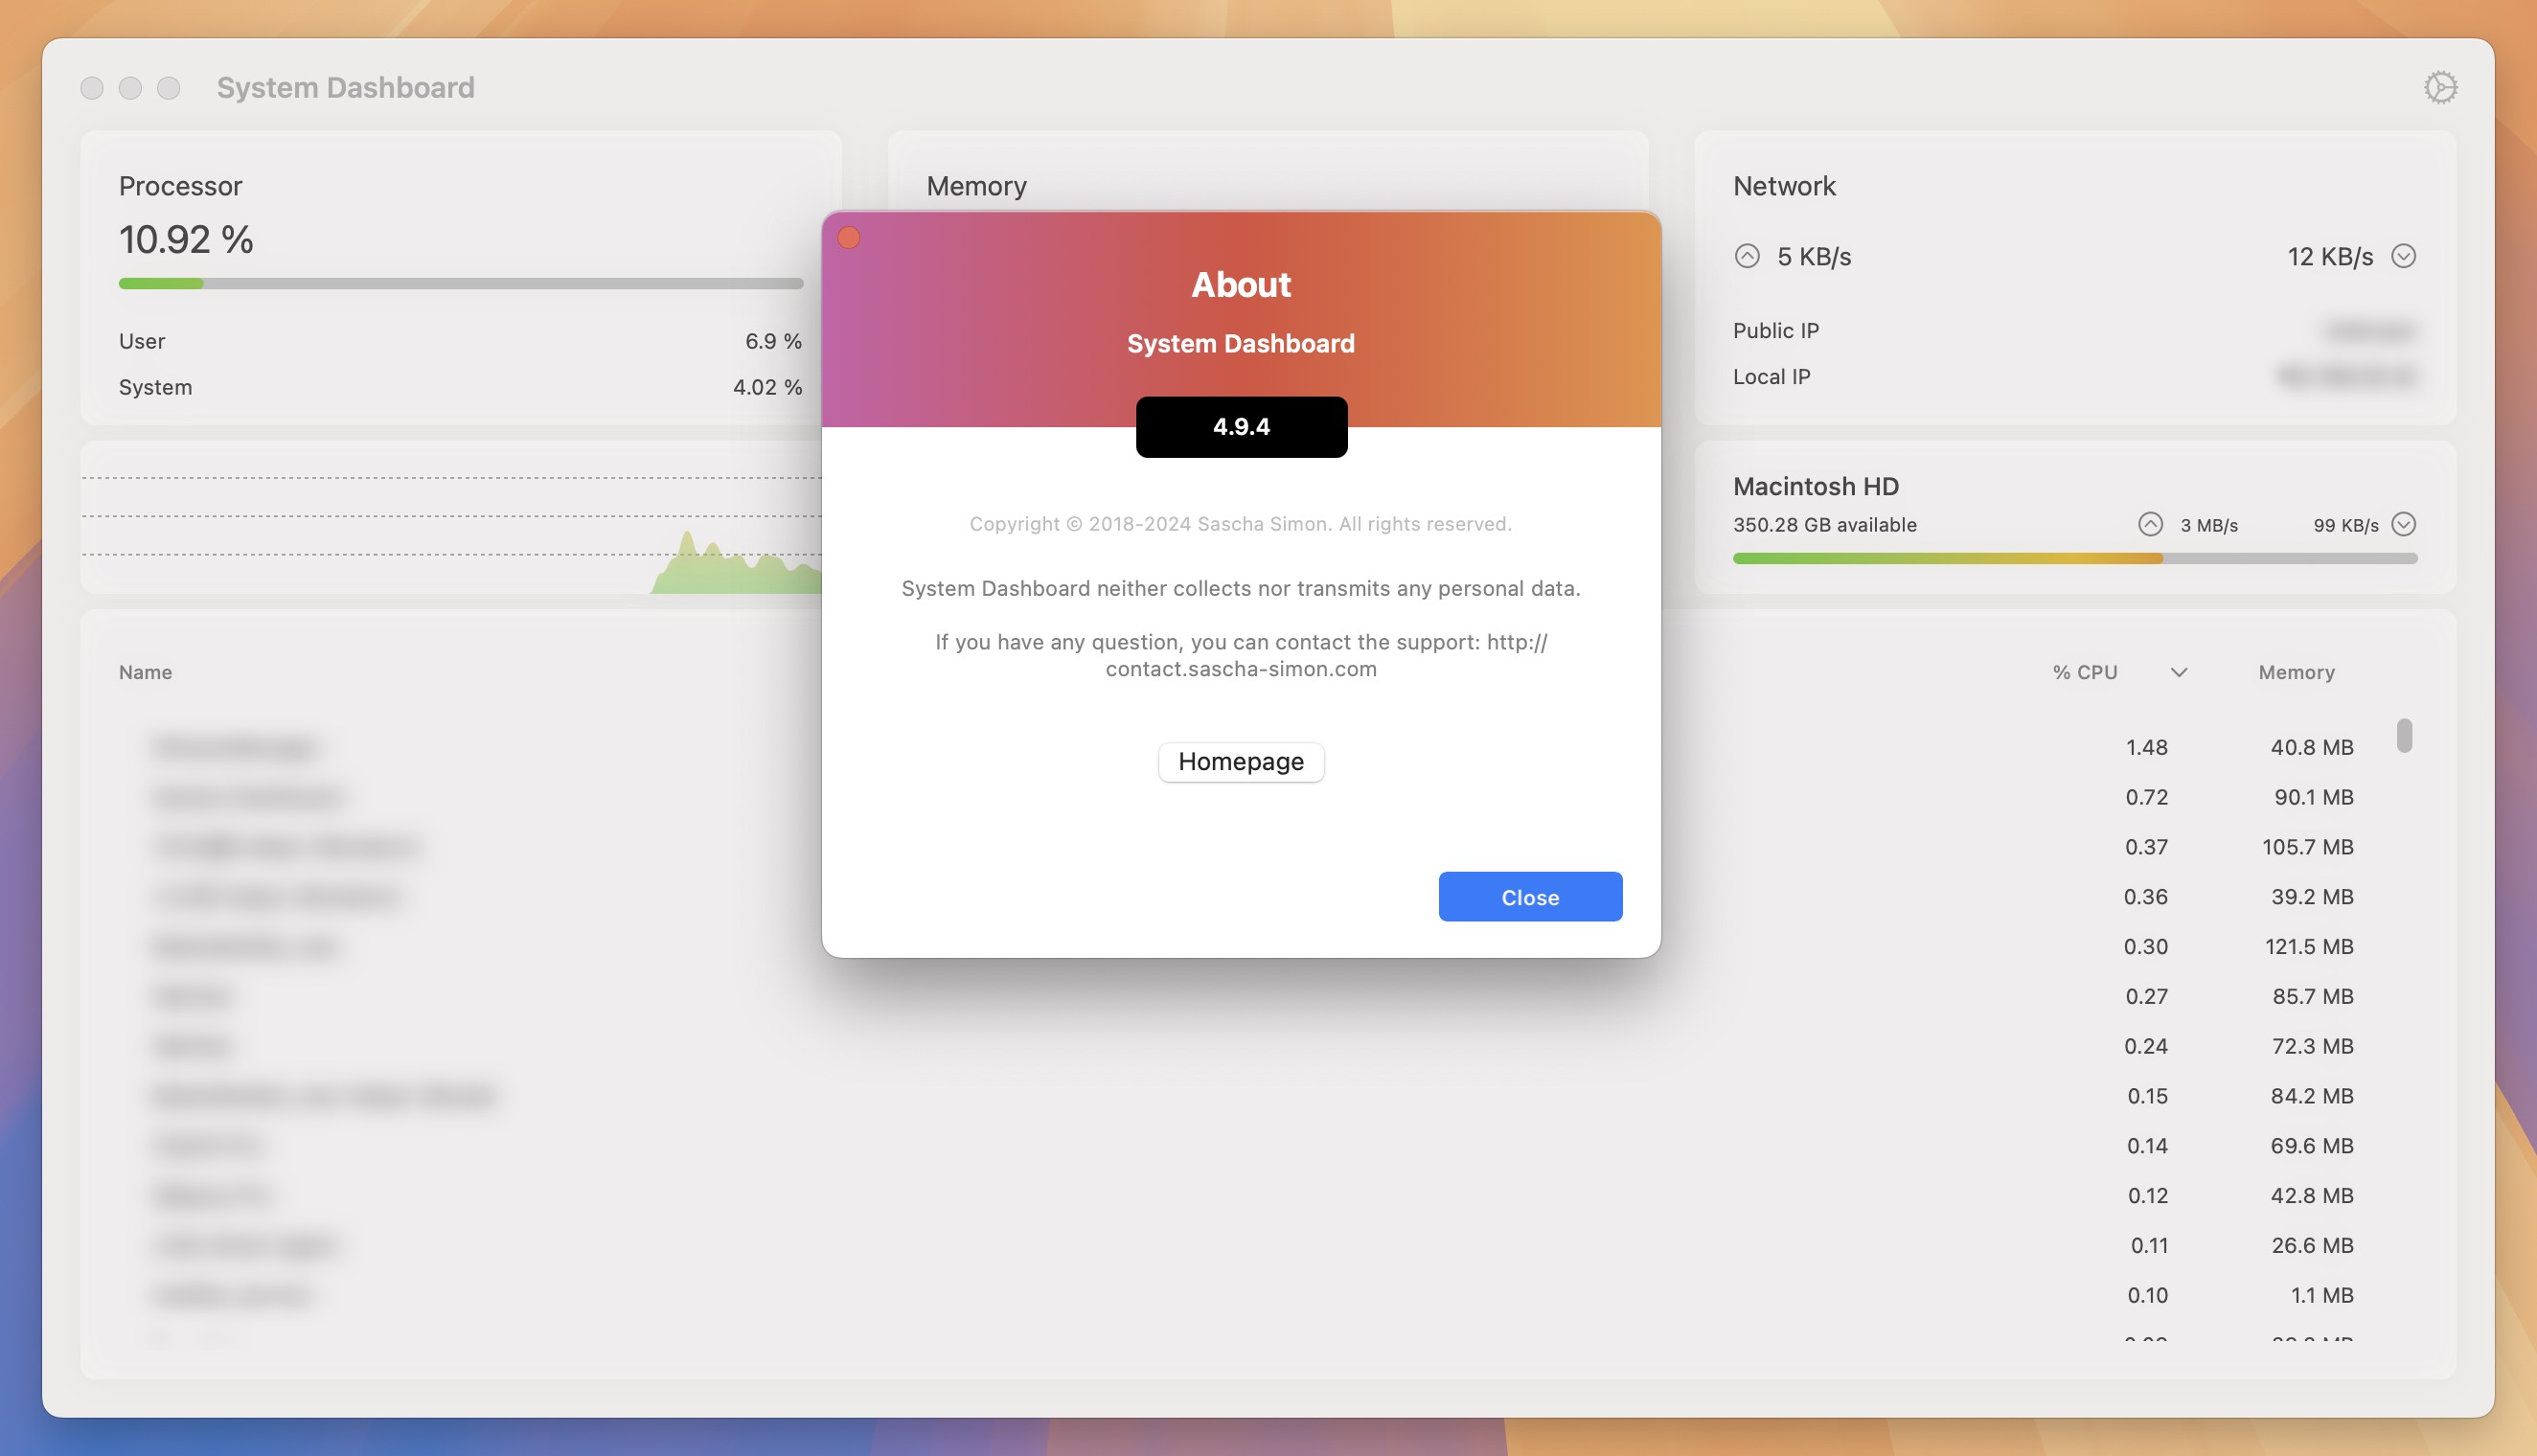The image size is (2537, 1456).
Task: Click the macOS menu bar area
Action: pyautogui.click(x=1268, y=19)
